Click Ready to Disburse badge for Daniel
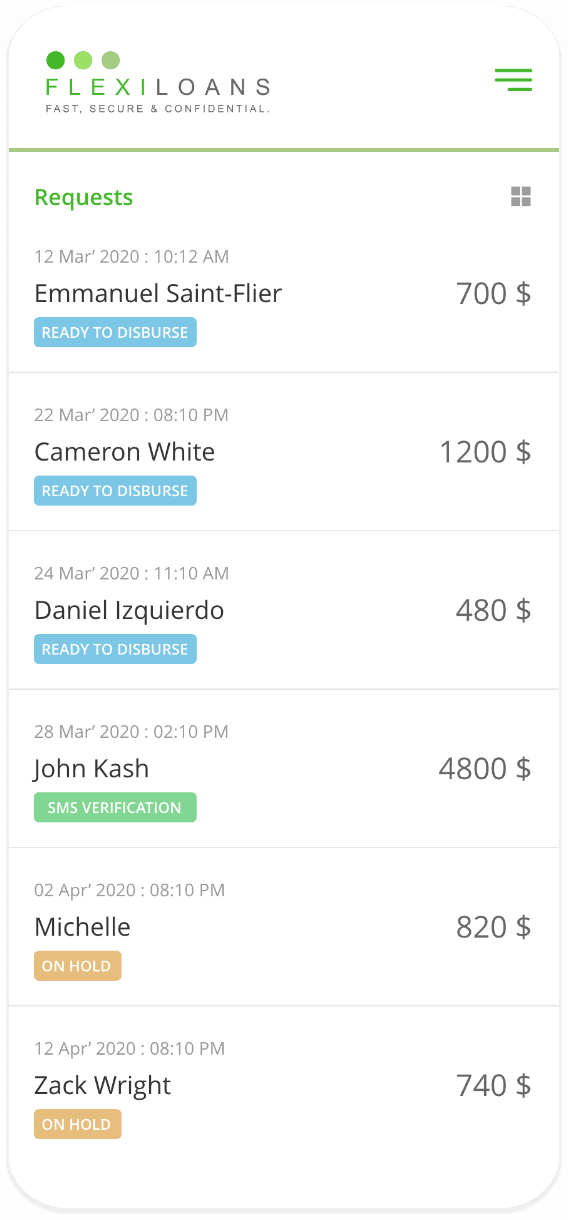This screenshot has width=568, height=1220. pyautogui.click(x=115, y=650)
